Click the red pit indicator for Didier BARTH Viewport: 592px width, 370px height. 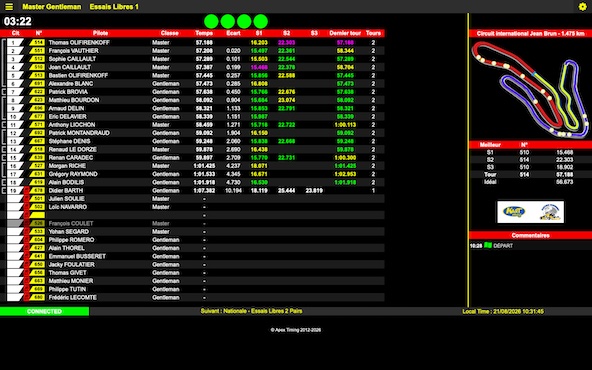click(x=26, y=190)
